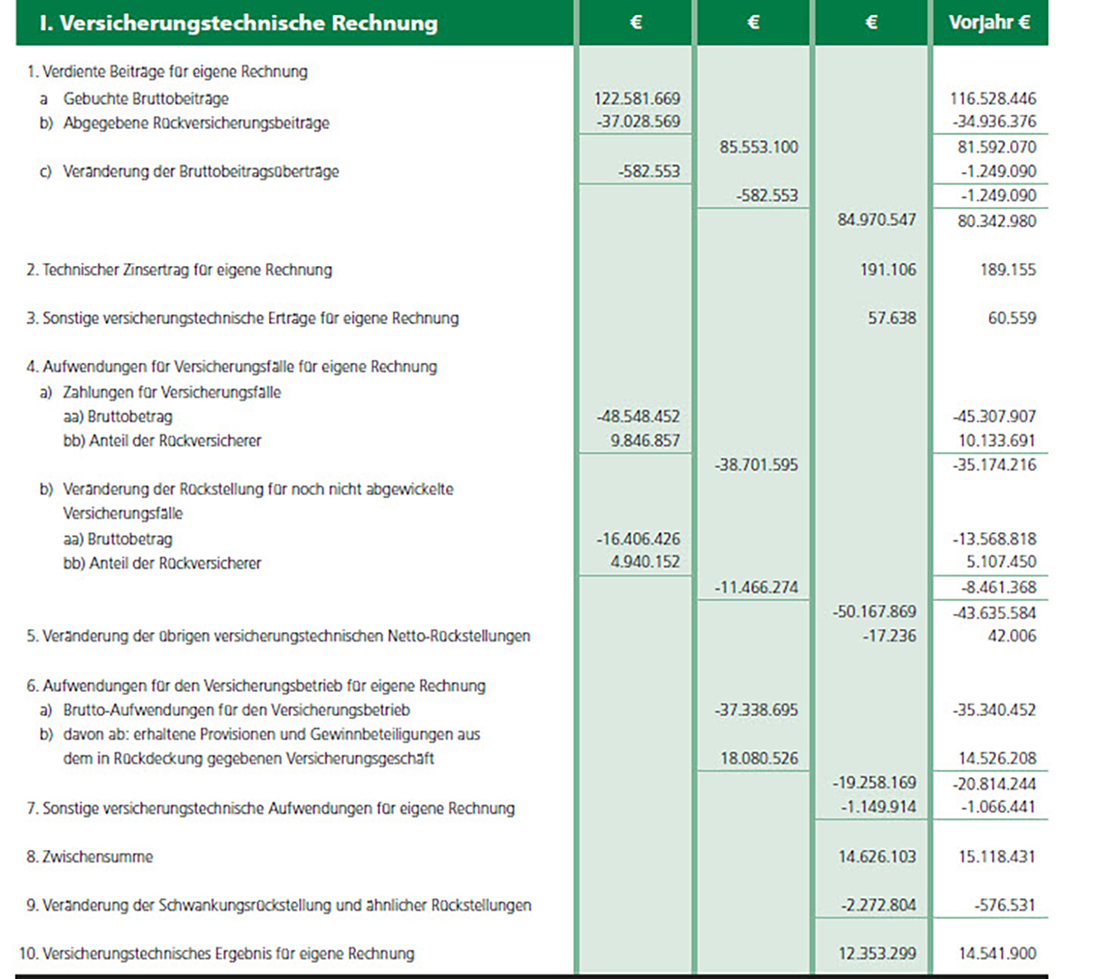The height and width of the screenshot is (979, 1109).
Task: Select the value 18.080.526
Action: pyautogui.click(x=759, y=759)
